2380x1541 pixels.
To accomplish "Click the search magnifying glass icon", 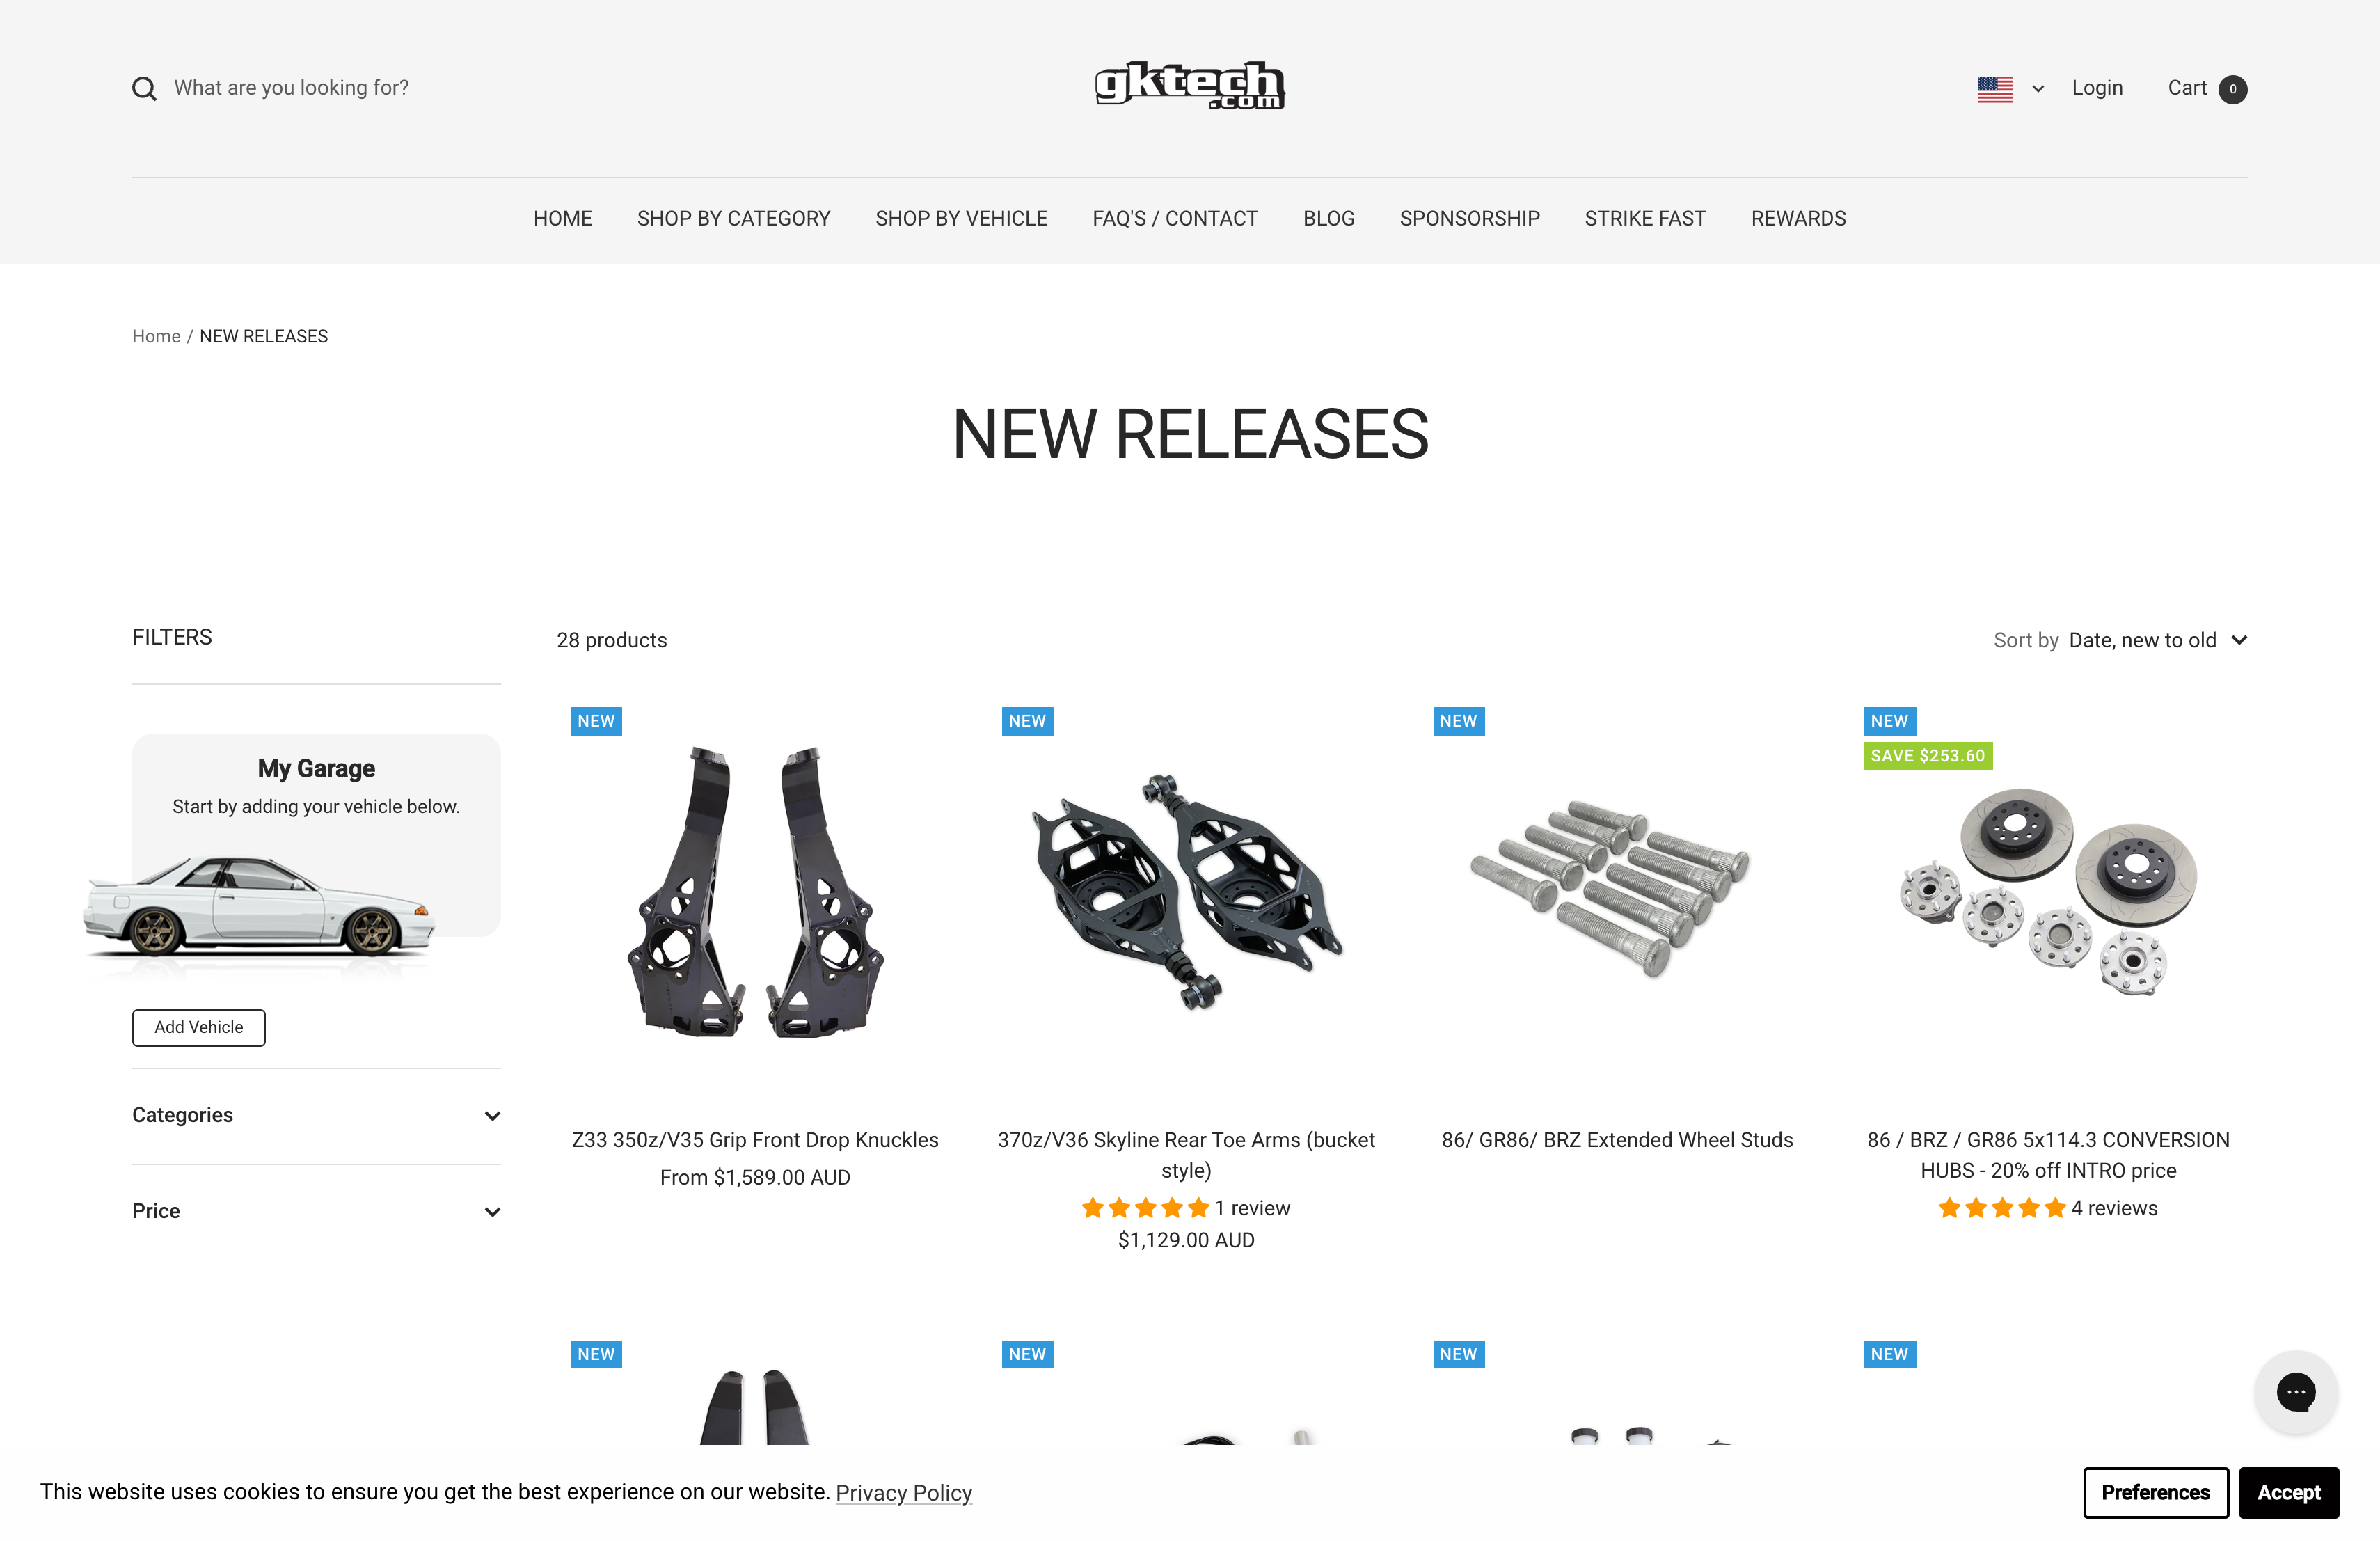I will click(145, 87).
